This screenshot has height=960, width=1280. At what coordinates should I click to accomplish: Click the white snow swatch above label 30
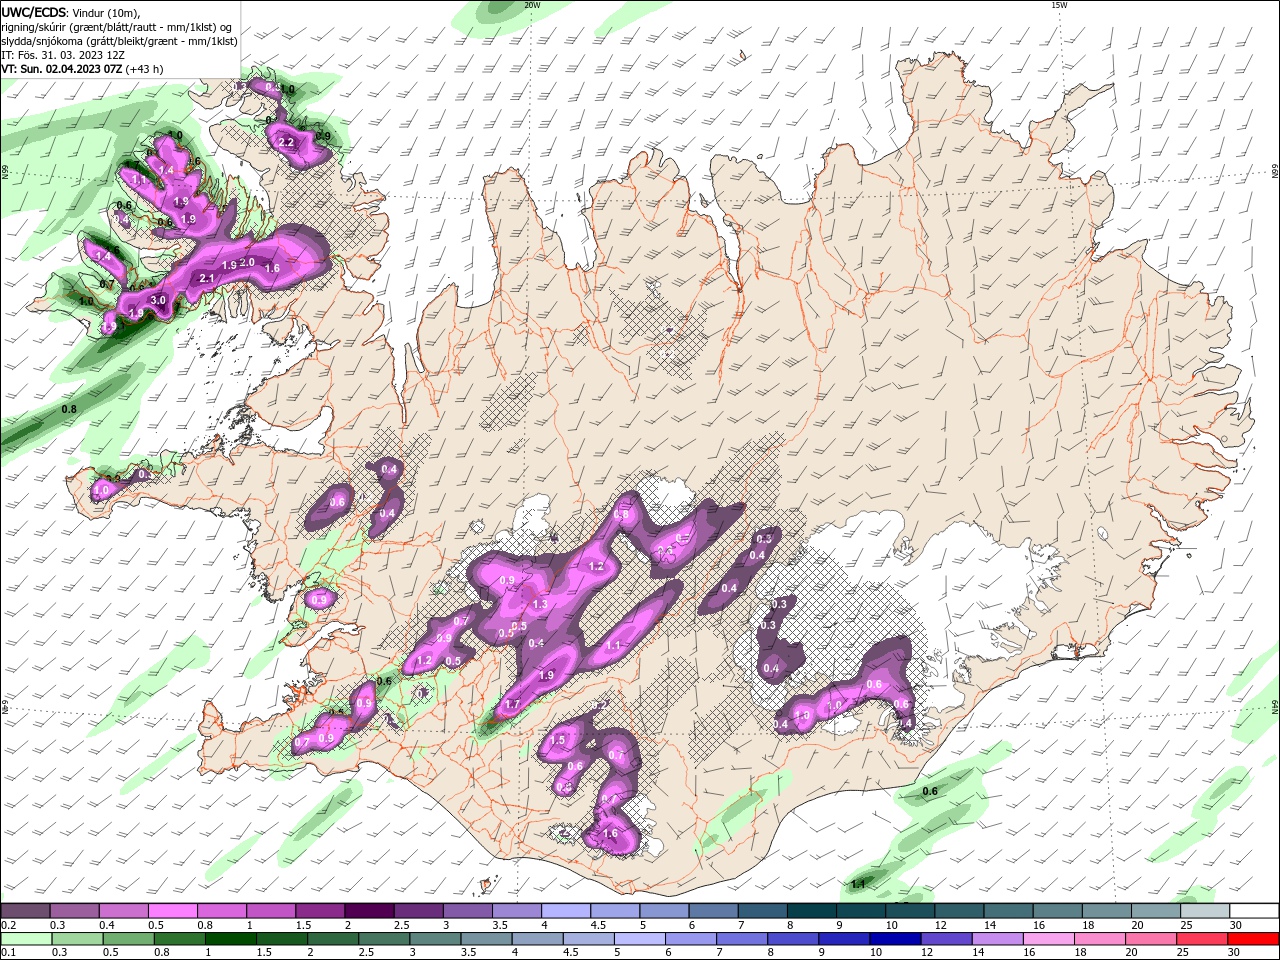[1254, 911]
